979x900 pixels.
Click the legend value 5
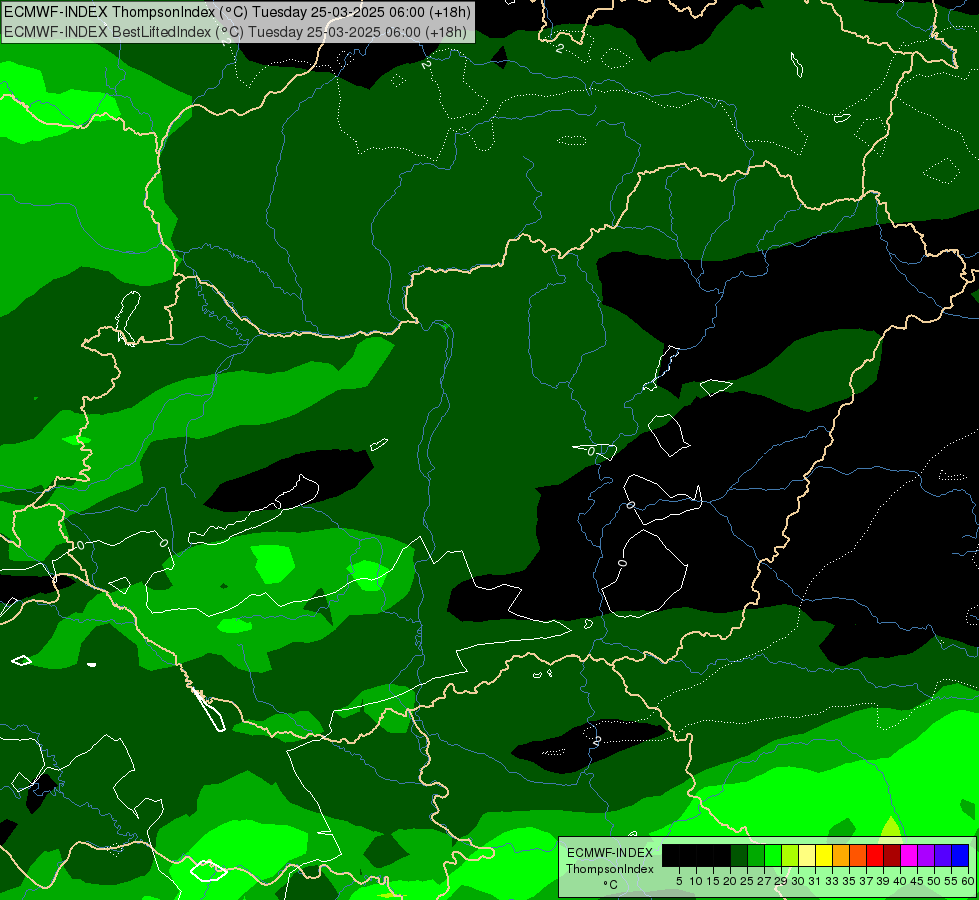[x=679, y=881]
